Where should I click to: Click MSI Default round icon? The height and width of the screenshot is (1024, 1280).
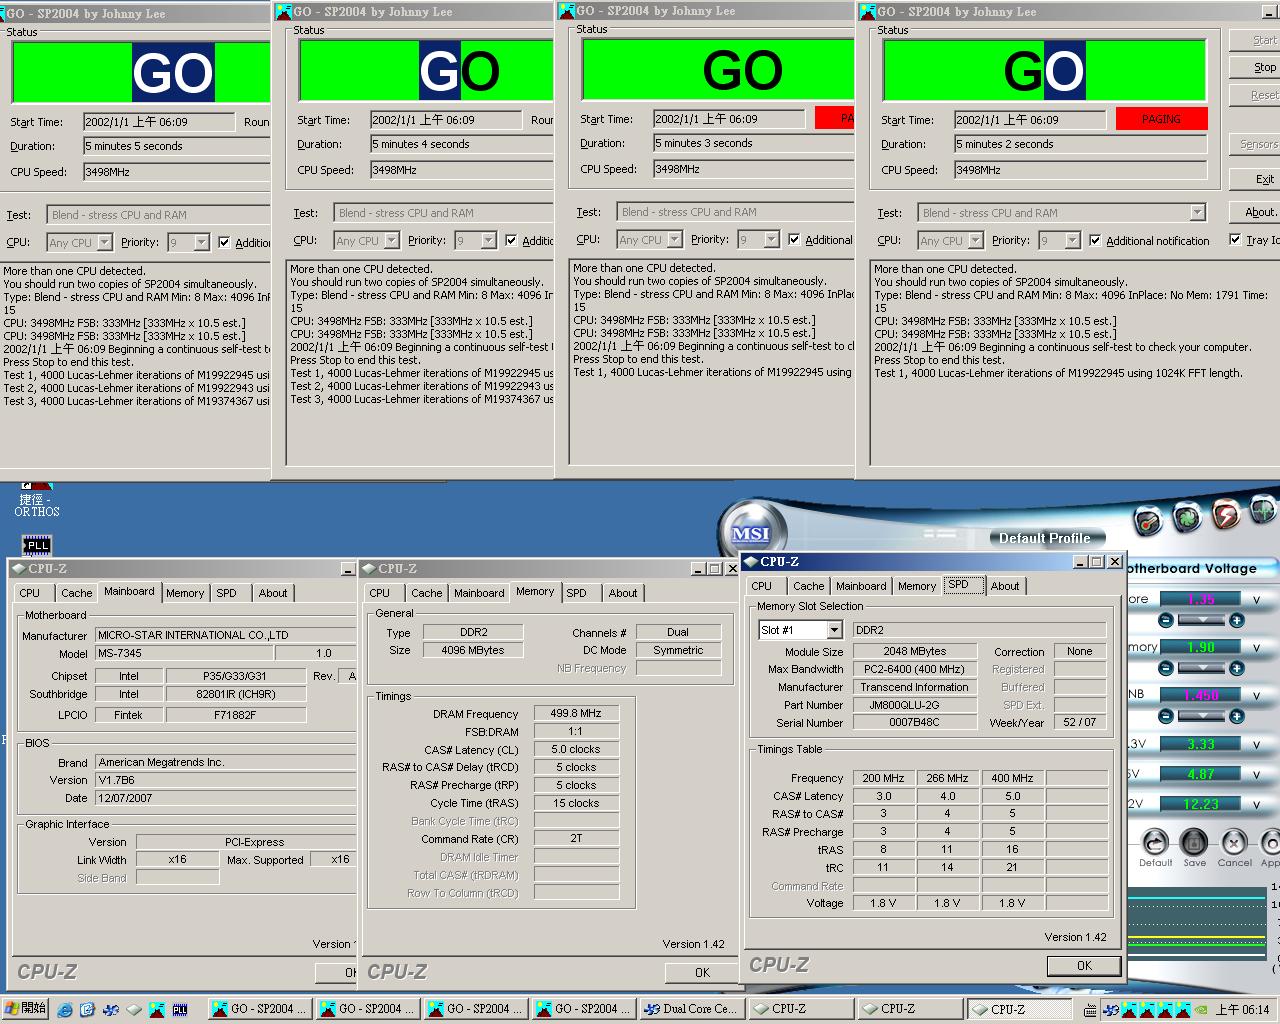coord(1155,842)
